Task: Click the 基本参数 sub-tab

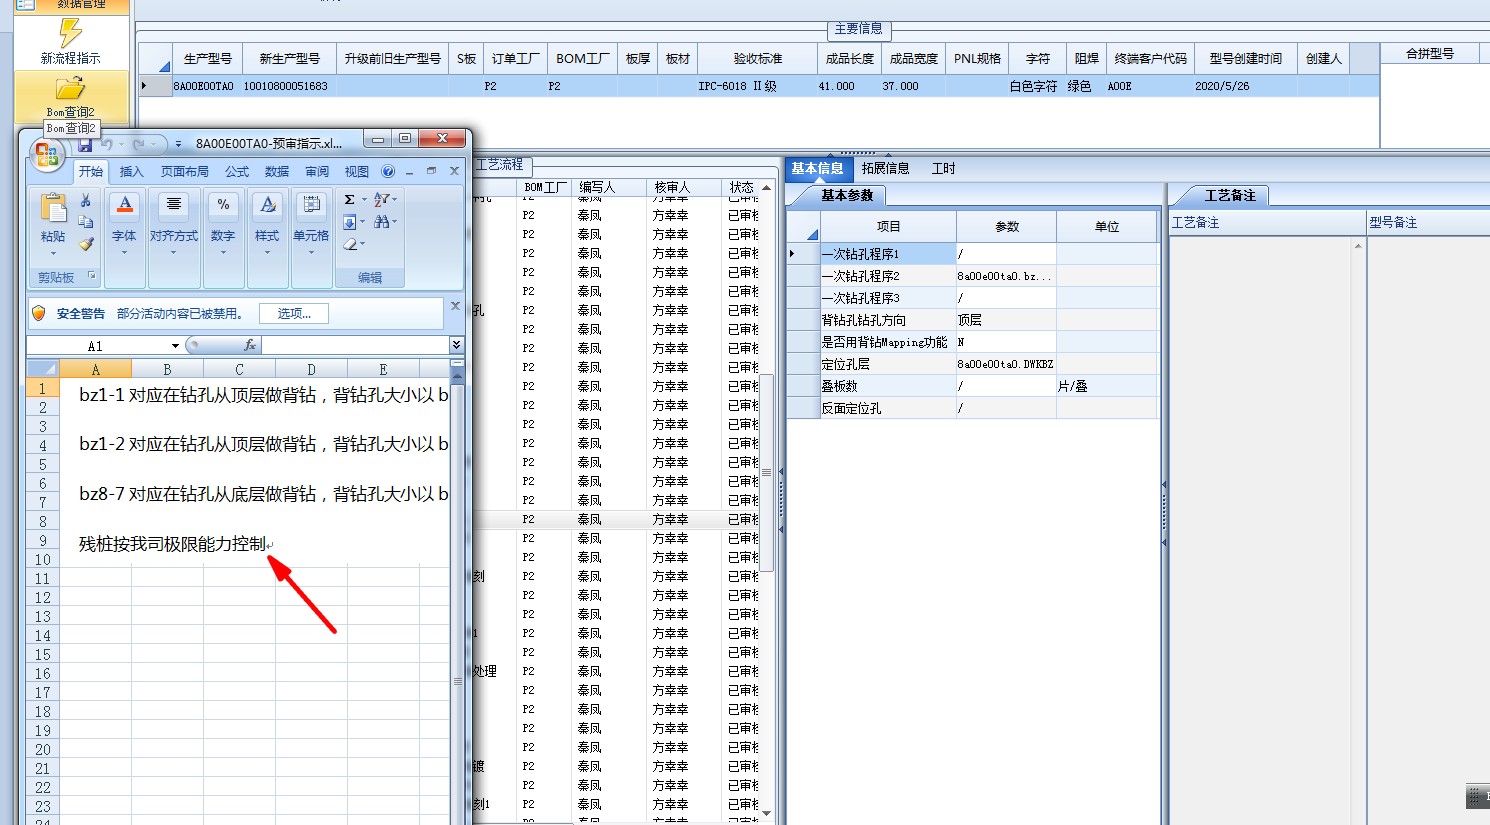Action: point(847,195)
